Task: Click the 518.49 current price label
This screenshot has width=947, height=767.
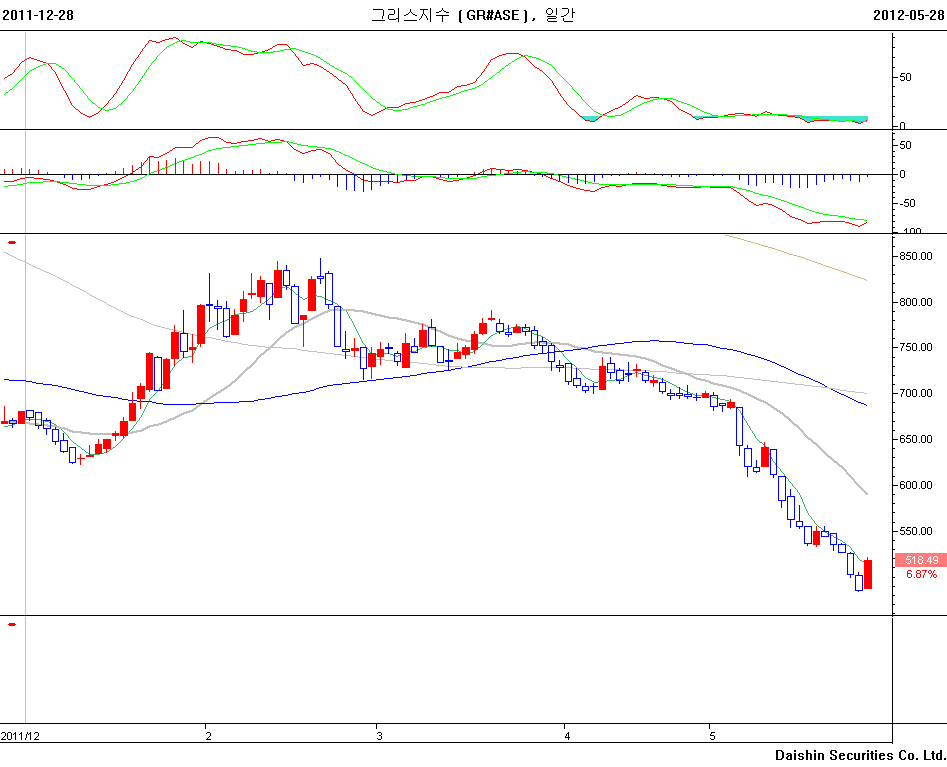Action: [x=921, y=560]
